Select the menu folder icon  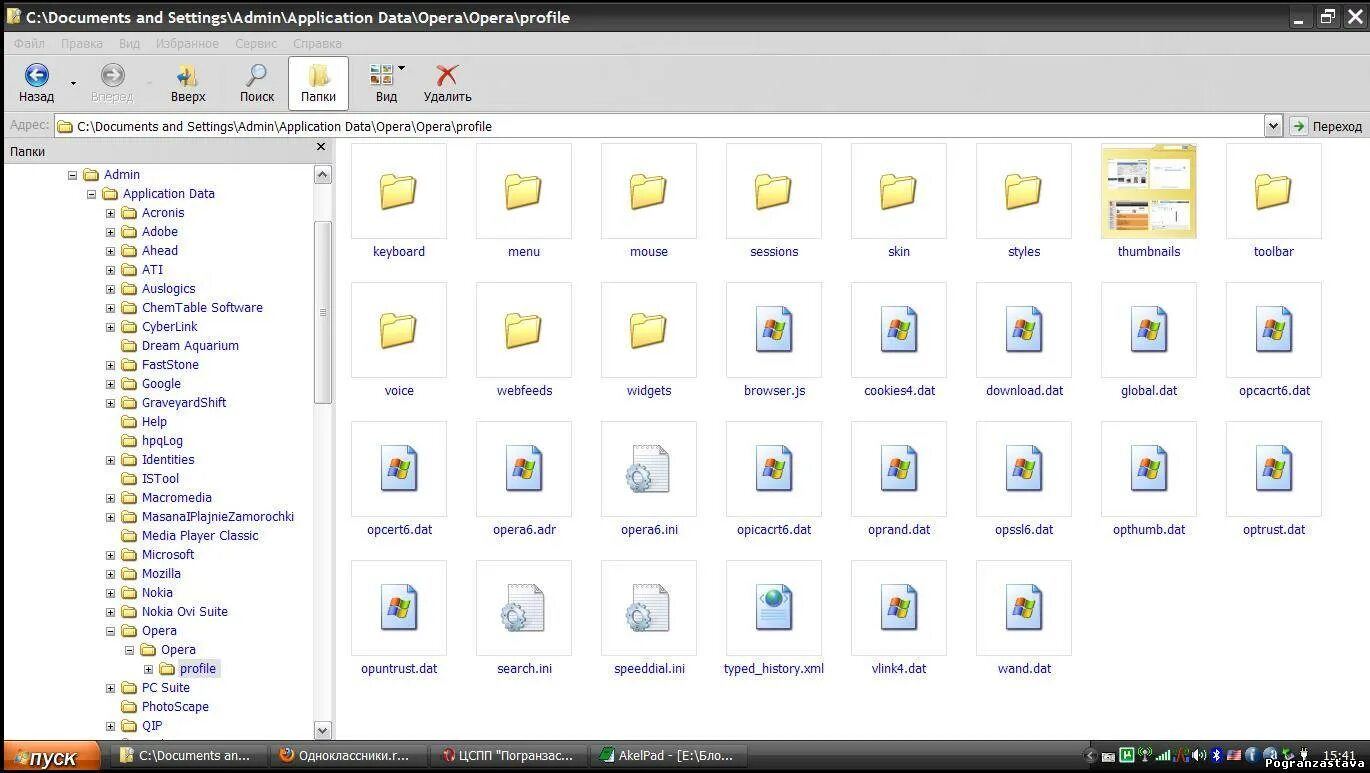523,190
